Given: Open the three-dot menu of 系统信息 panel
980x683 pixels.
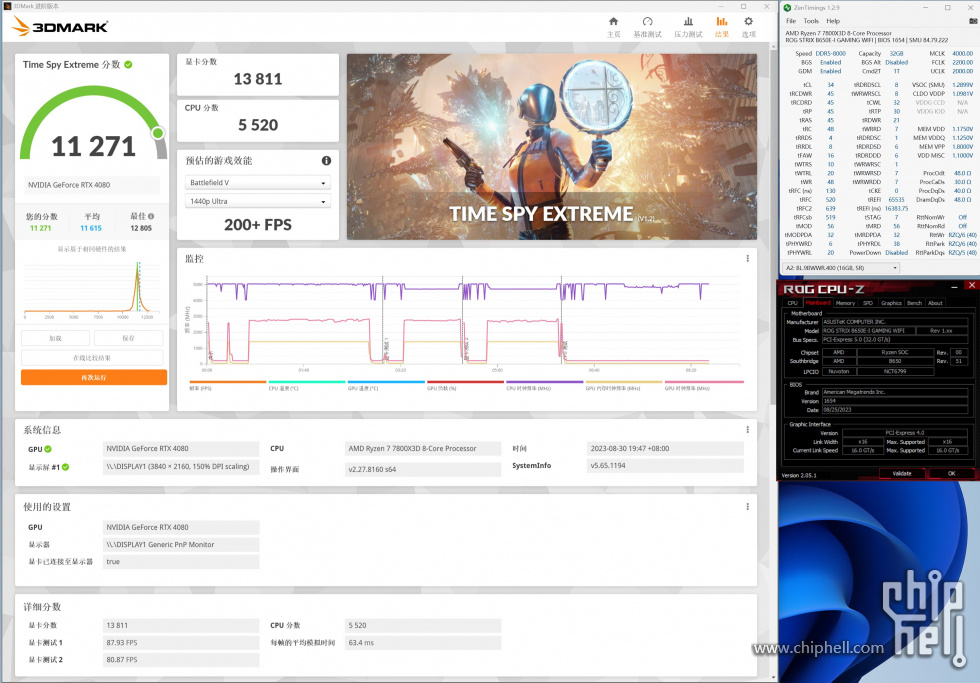Looking at the screenshot, I should coord(748,429).
